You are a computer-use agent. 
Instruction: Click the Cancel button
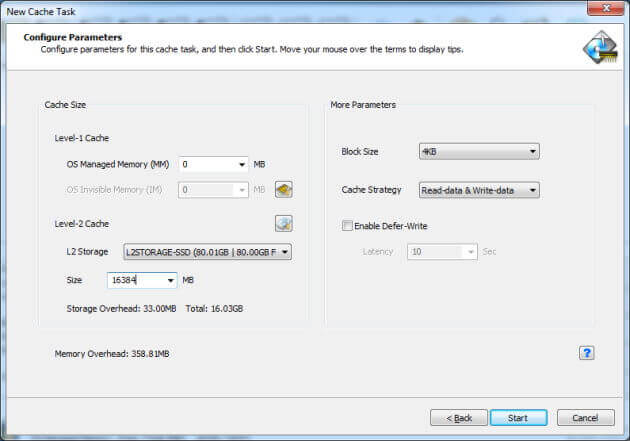click(585, 418)
